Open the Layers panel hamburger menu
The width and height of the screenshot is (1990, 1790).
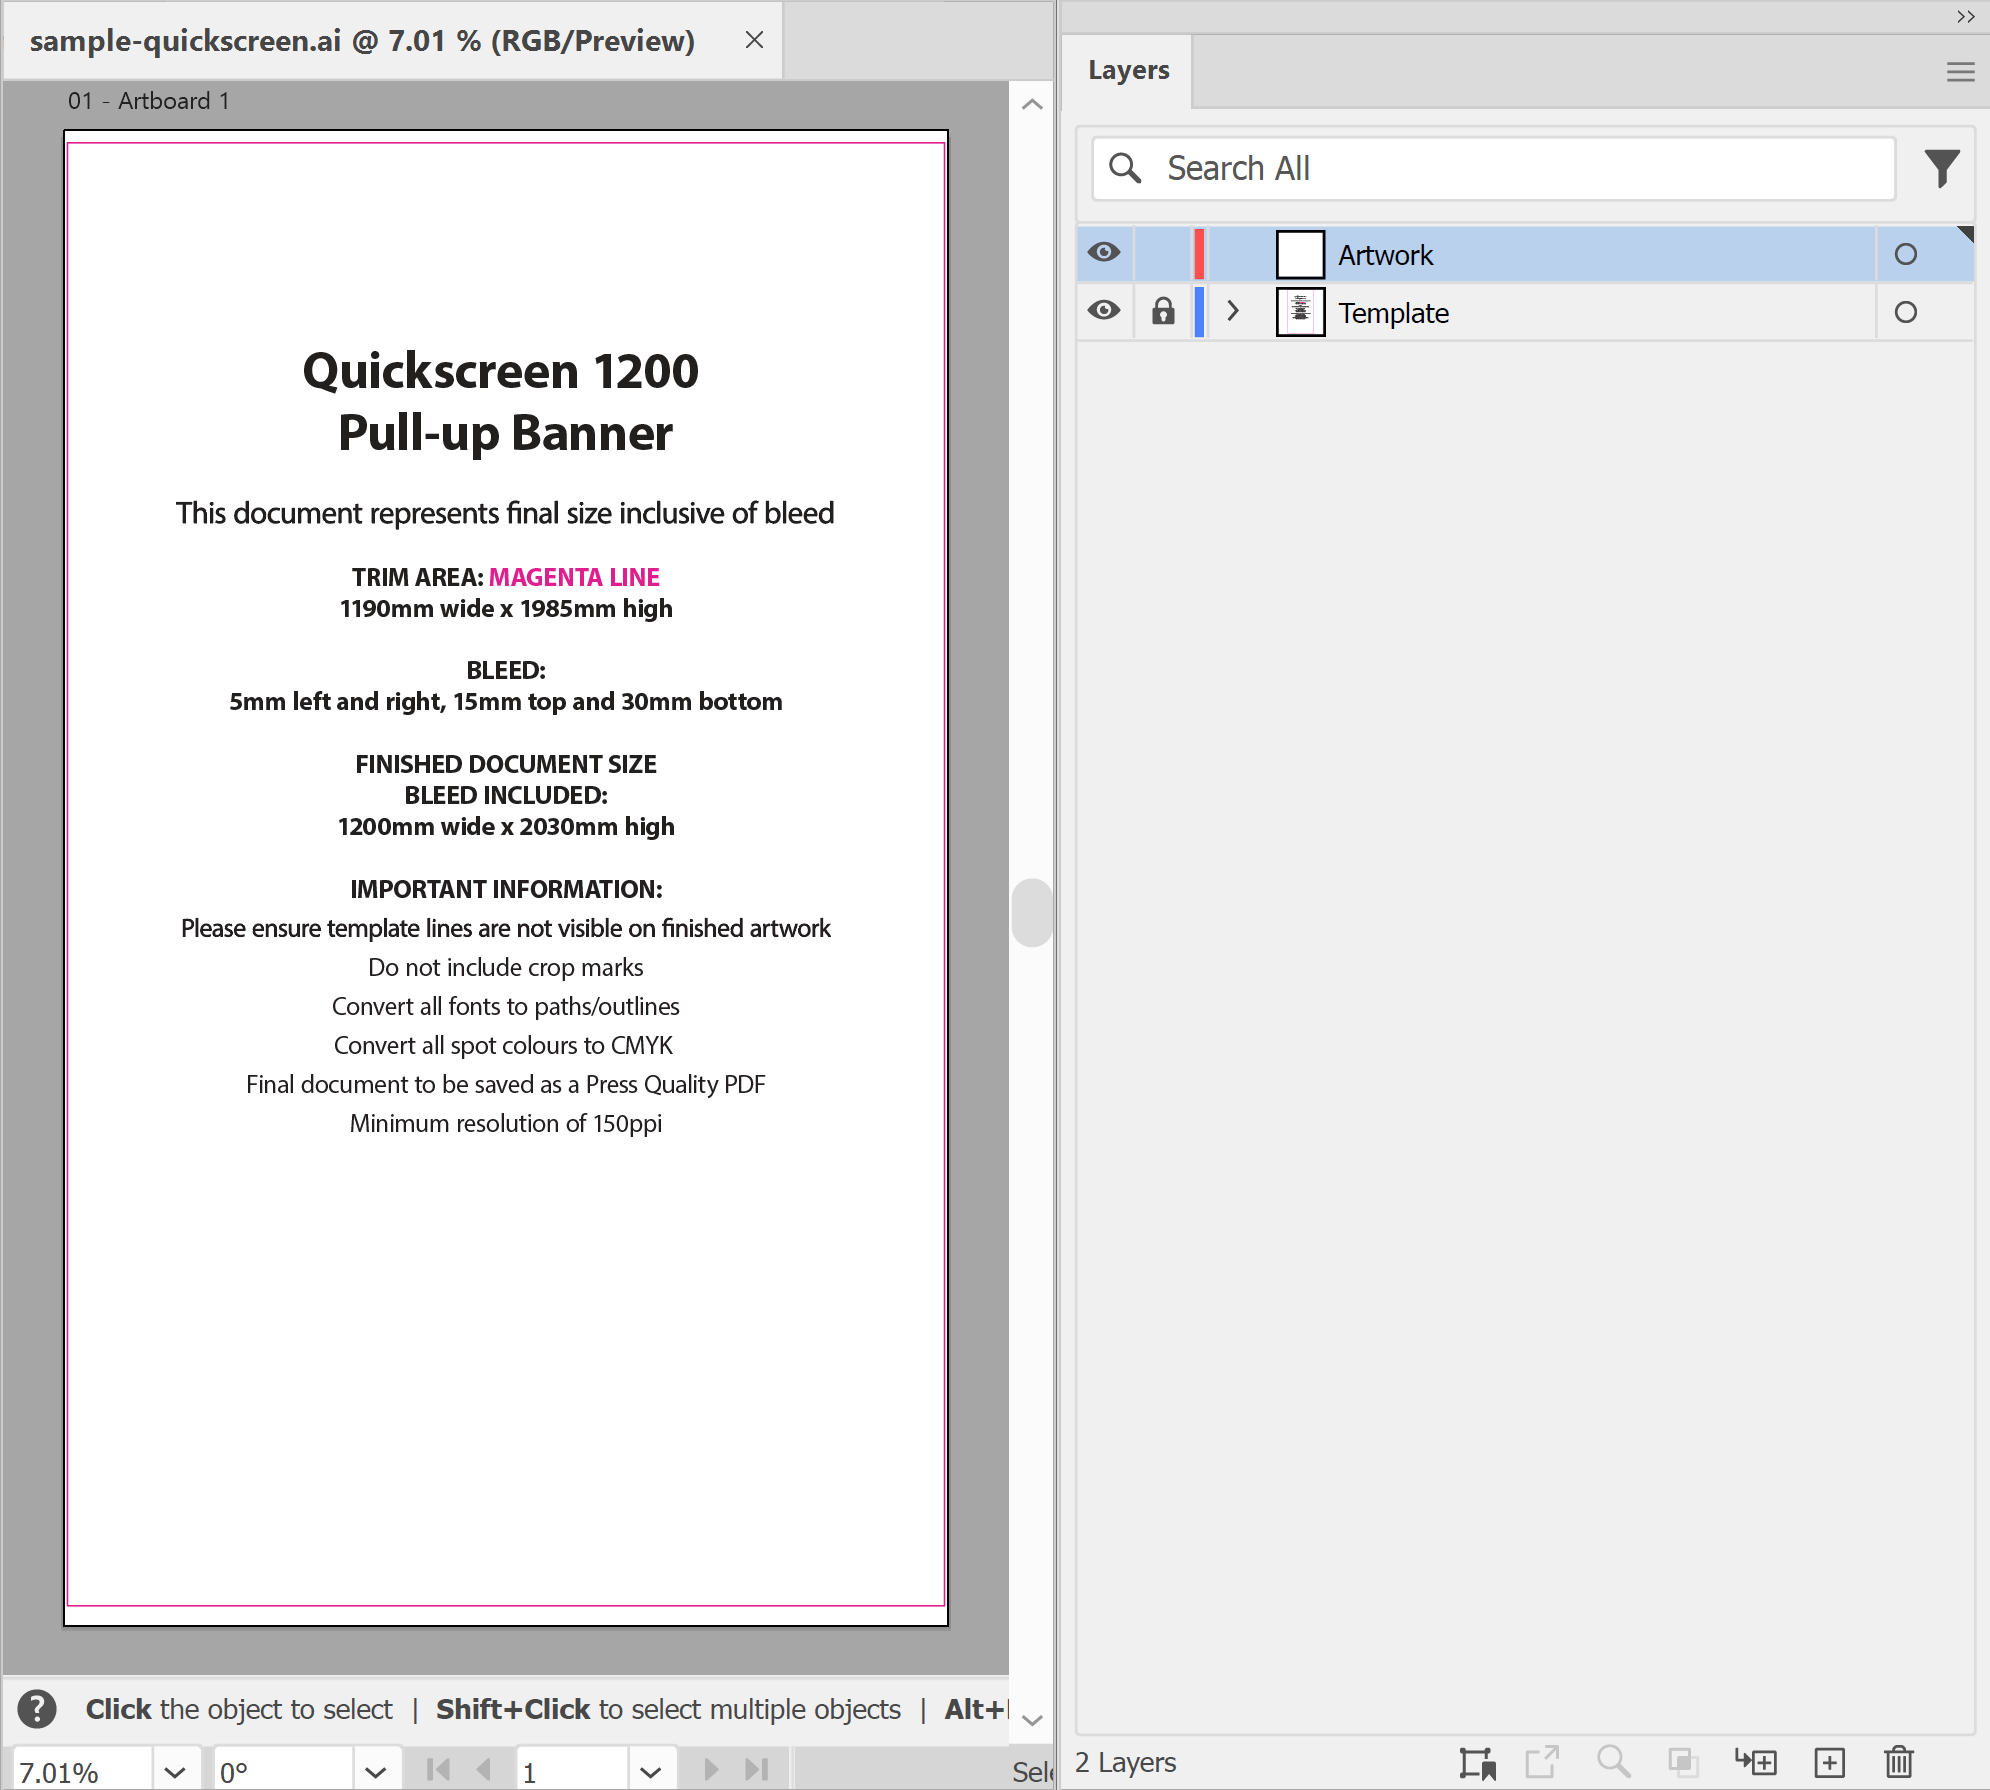coord(1960,71)
